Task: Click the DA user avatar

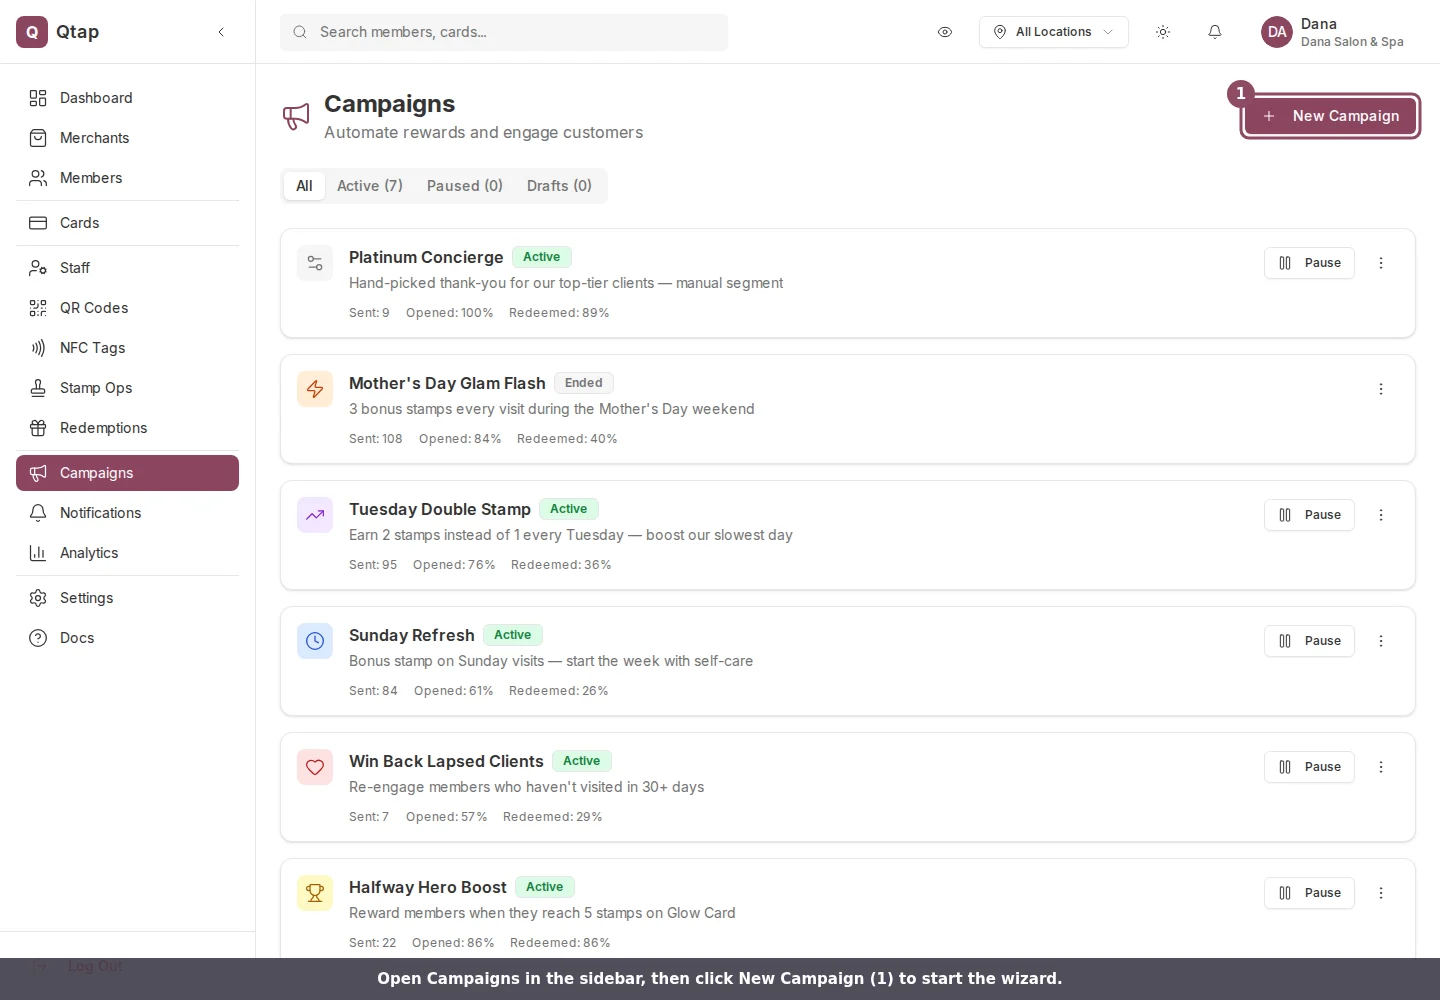Action: click(1277, 32)
